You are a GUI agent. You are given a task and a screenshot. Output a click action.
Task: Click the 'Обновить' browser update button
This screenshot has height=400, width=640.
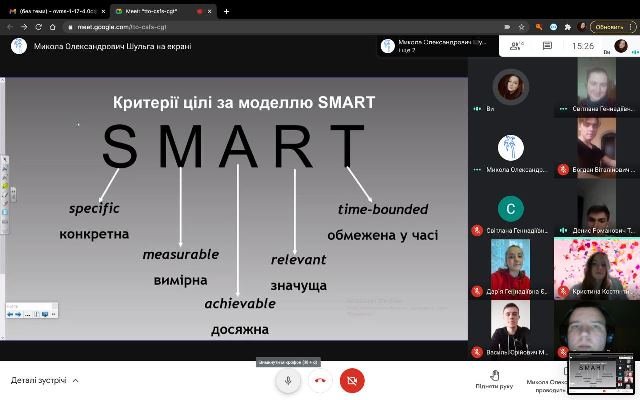(609, 27)
